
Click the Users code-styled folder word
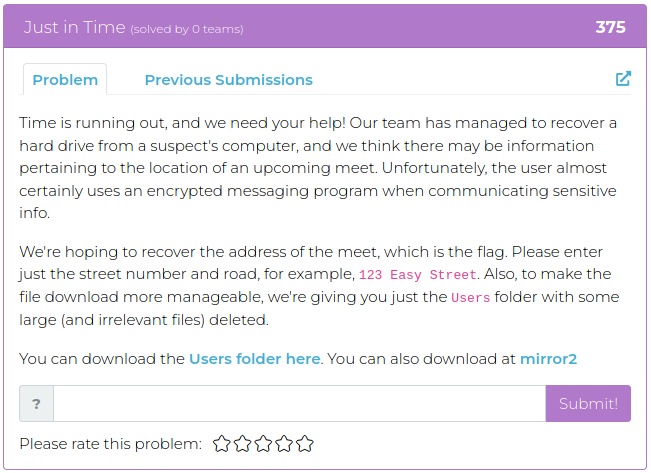coord(470,298)
